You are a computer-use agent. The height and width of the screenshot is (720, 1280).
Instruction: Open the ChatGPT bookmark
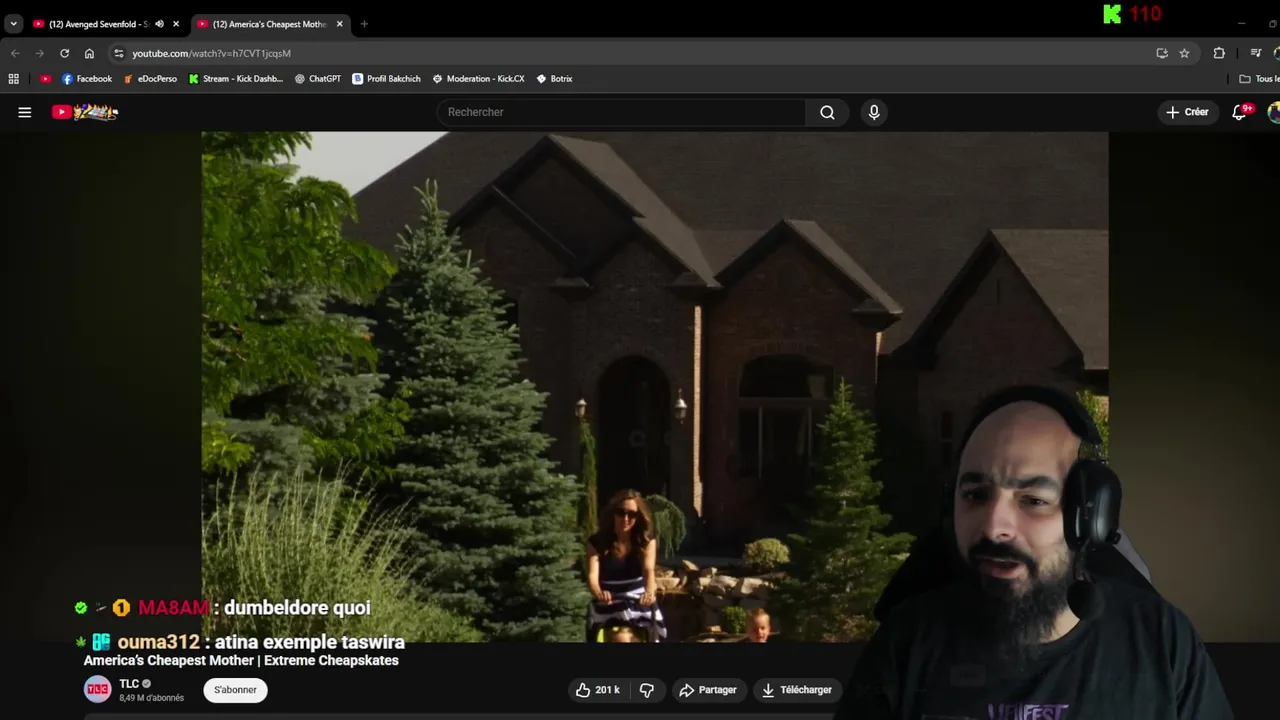pyautogui.click(x=318, y=79)
